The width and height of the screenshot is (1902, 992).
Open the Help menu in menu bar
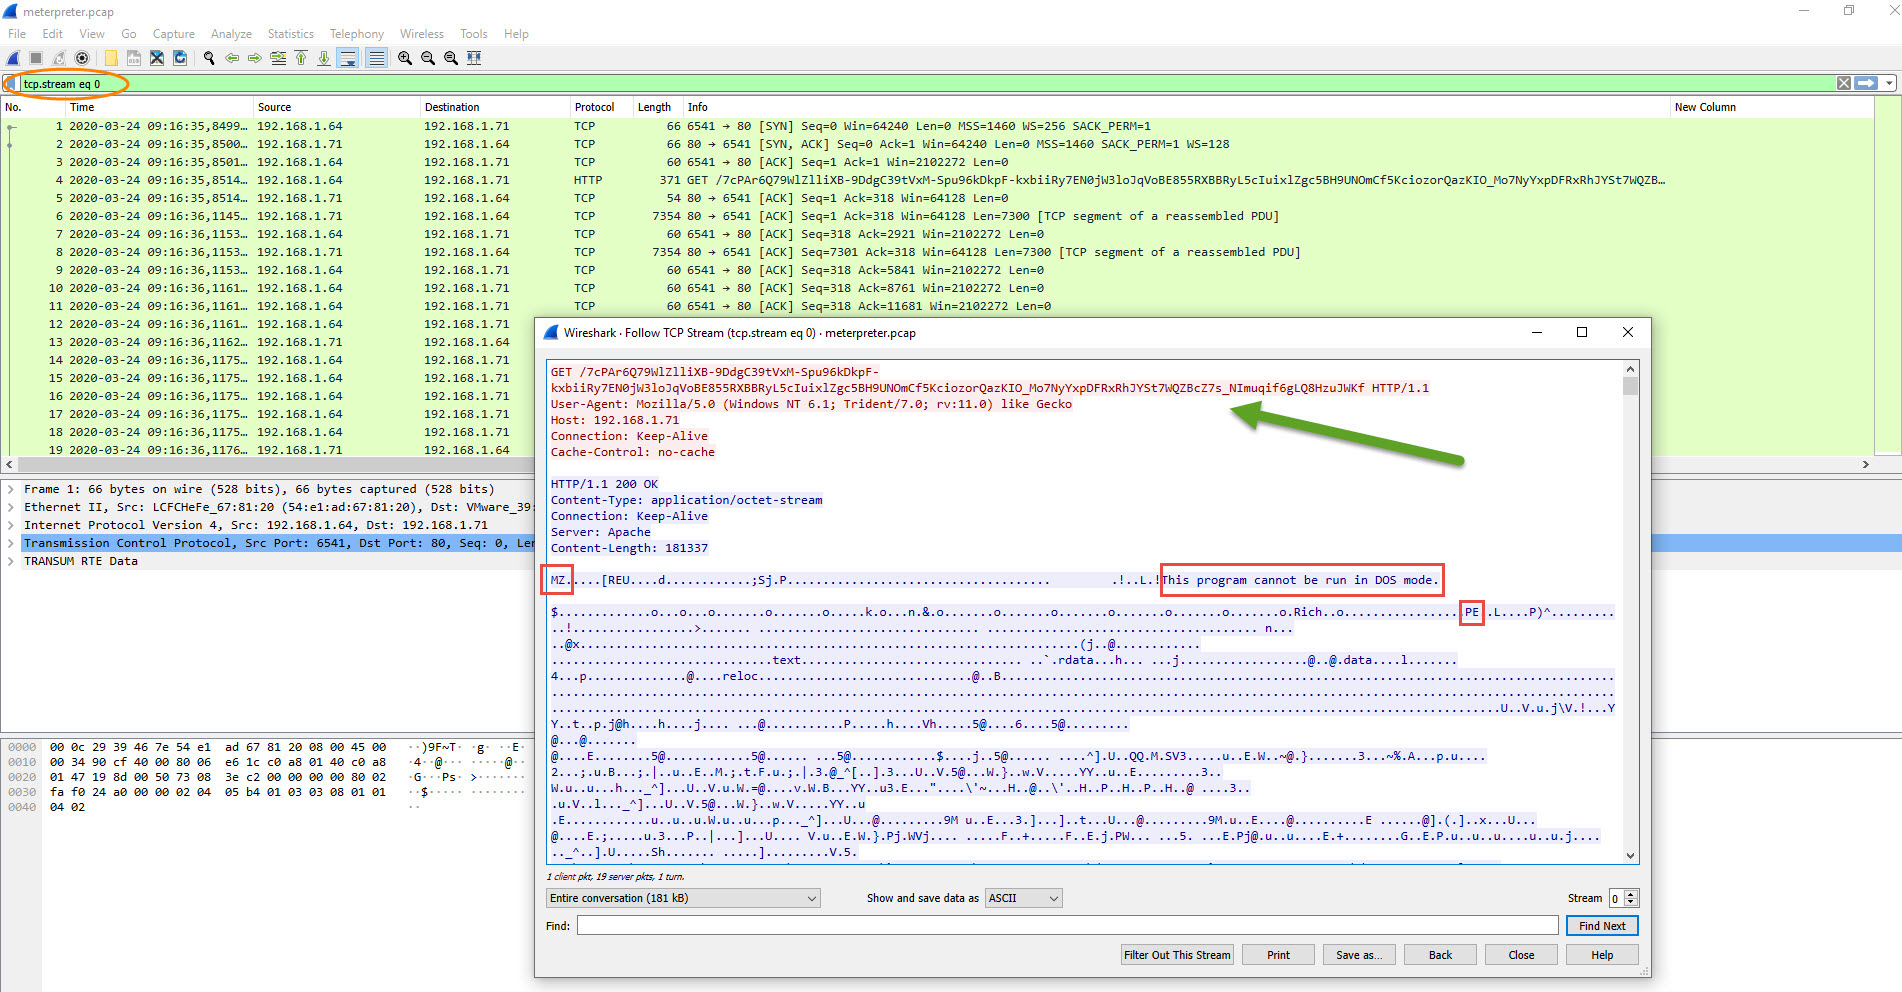(x=516, y=34)
